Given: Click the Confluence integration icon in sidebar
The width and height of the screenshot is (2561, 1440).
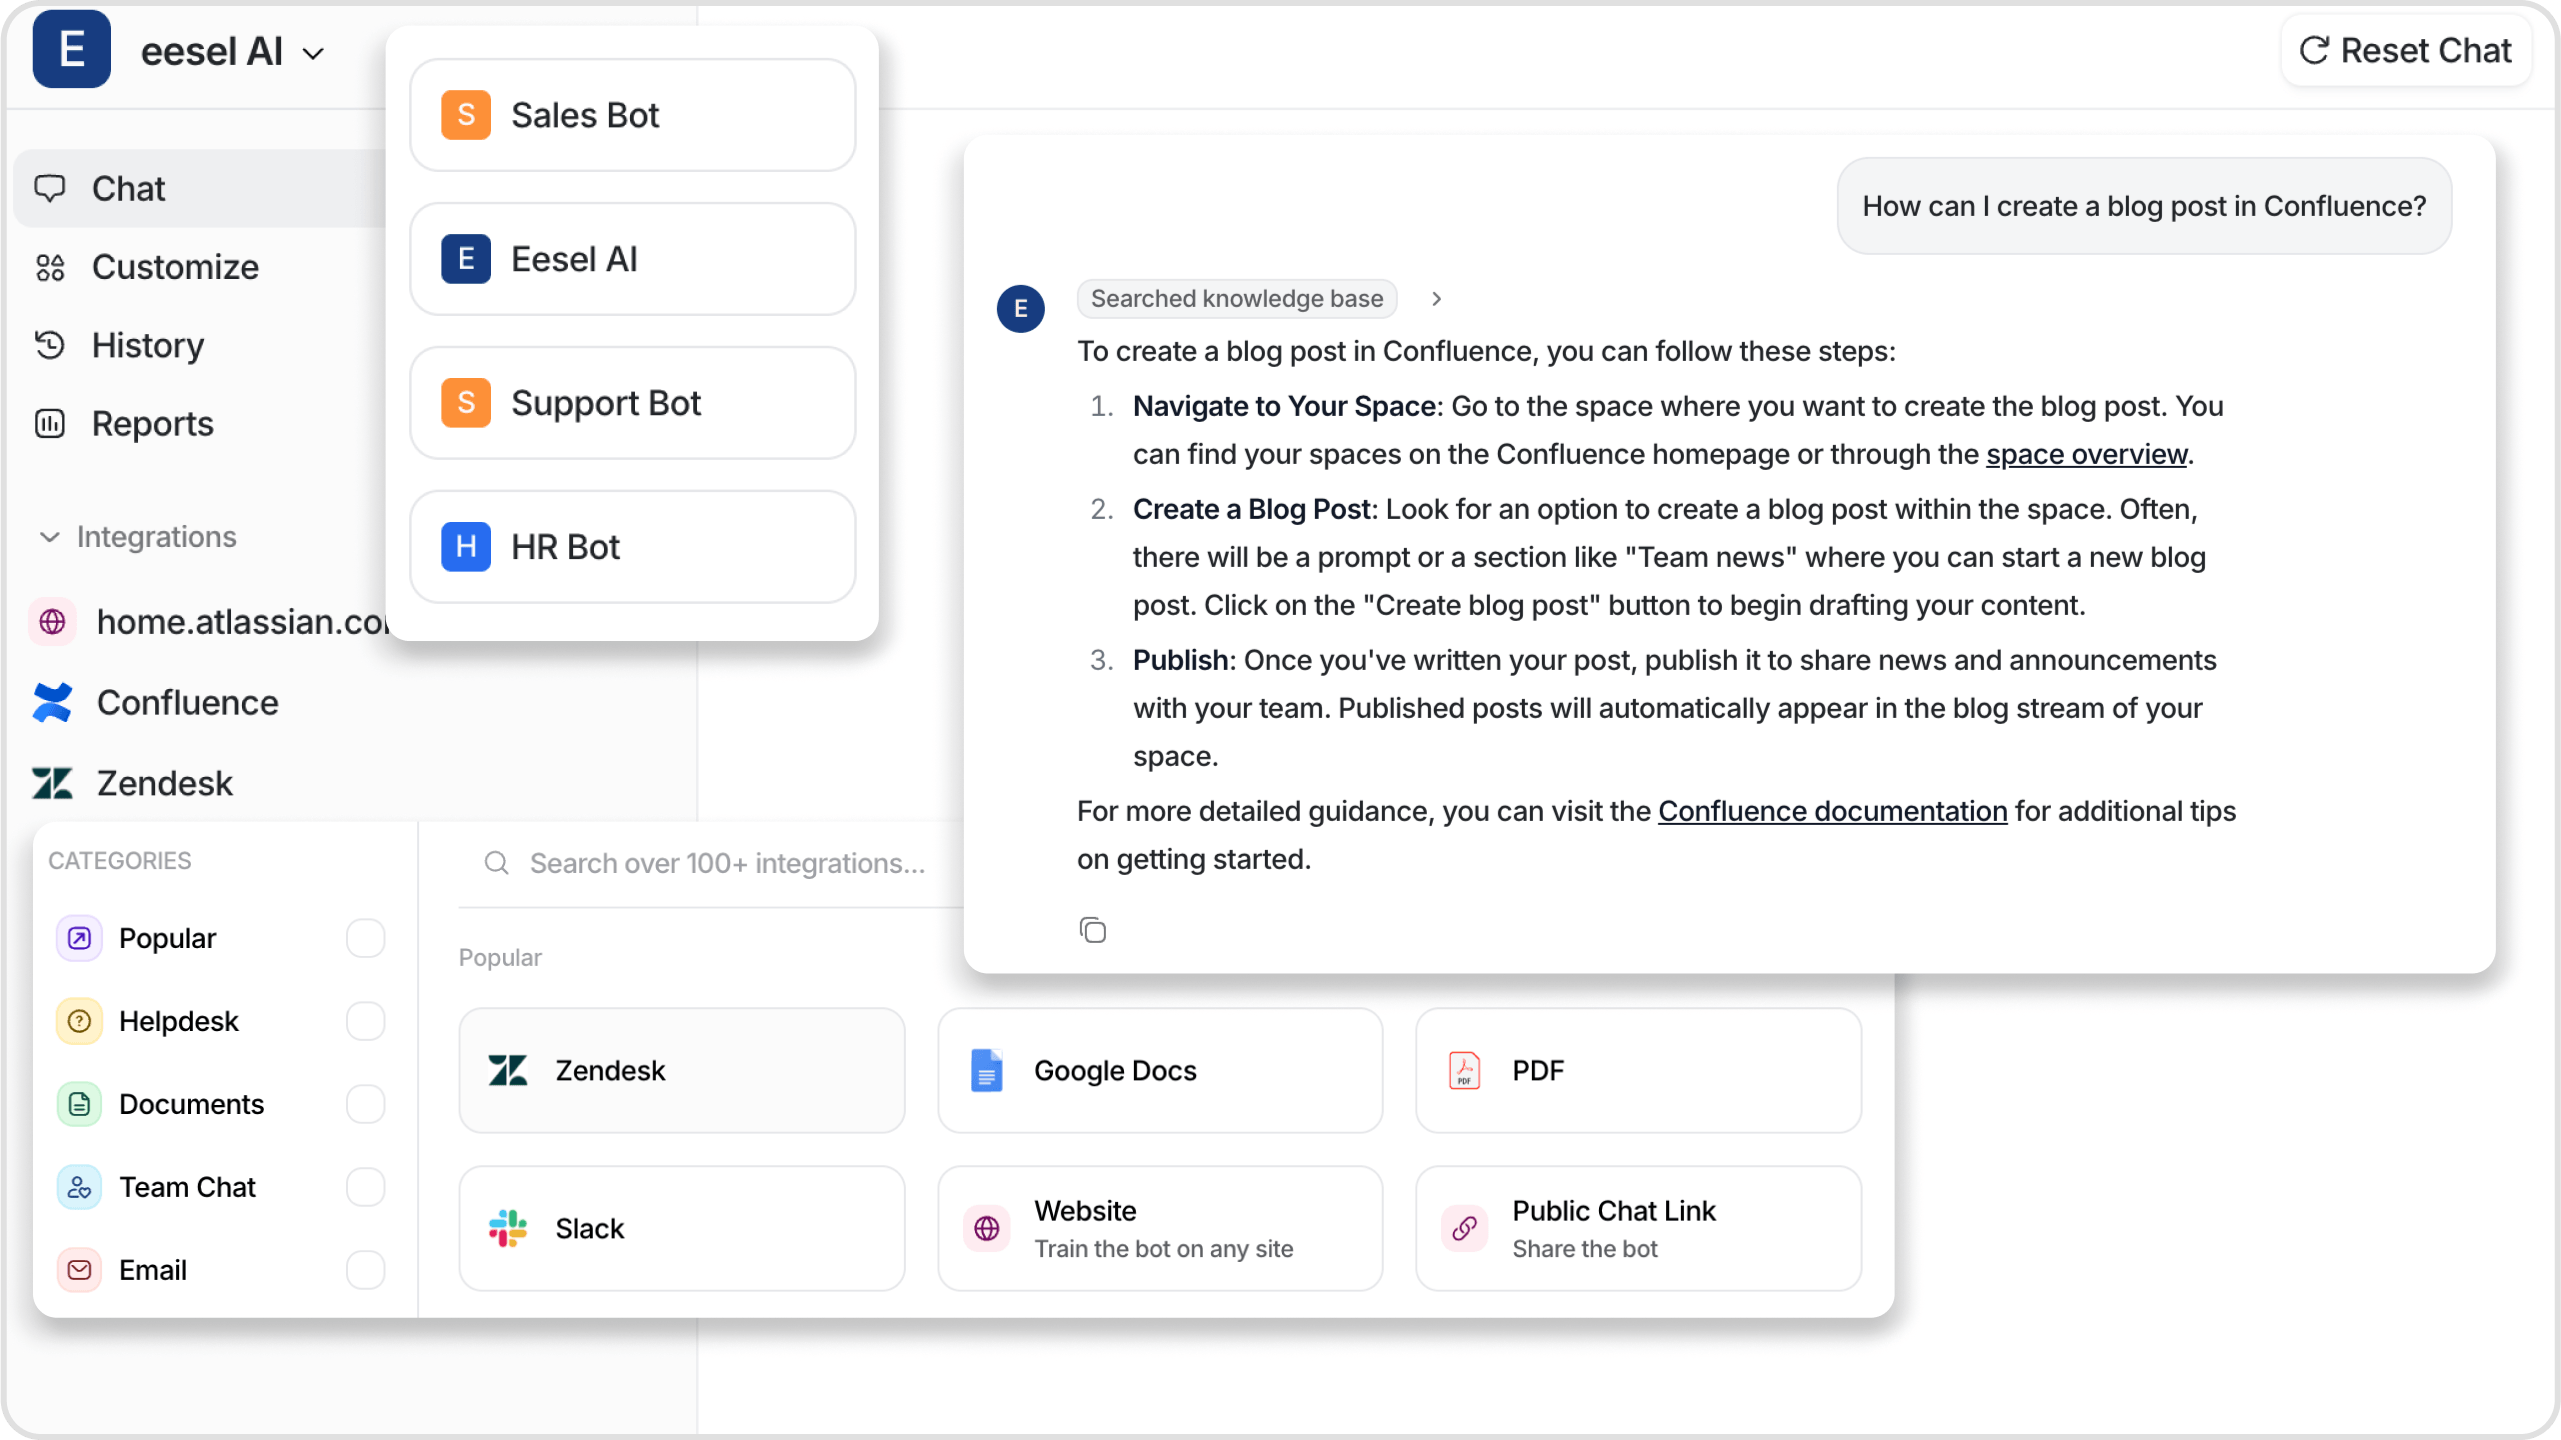Looking at the screenshot, I should pos(52,702).
